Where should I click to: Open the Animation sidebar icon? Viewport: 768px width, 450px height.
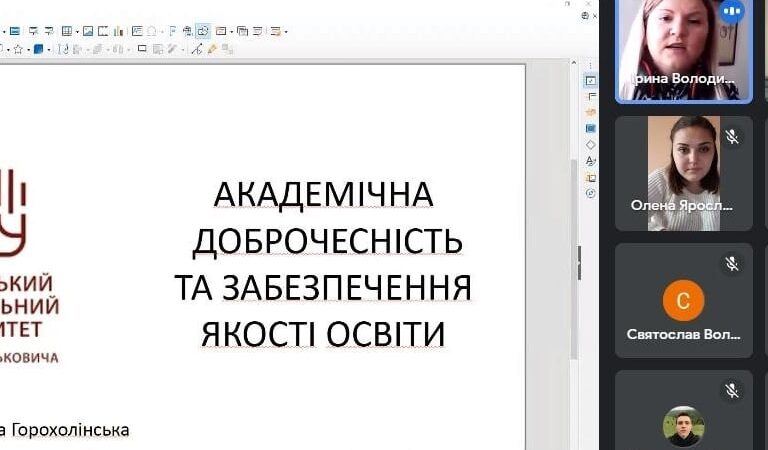tap(591, 112)
